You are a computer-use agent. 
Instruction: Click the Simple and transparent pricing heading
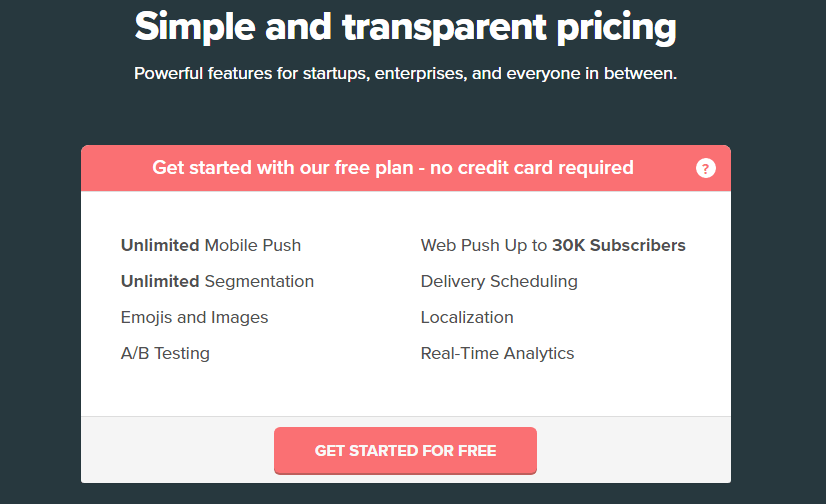coord(405,27)
